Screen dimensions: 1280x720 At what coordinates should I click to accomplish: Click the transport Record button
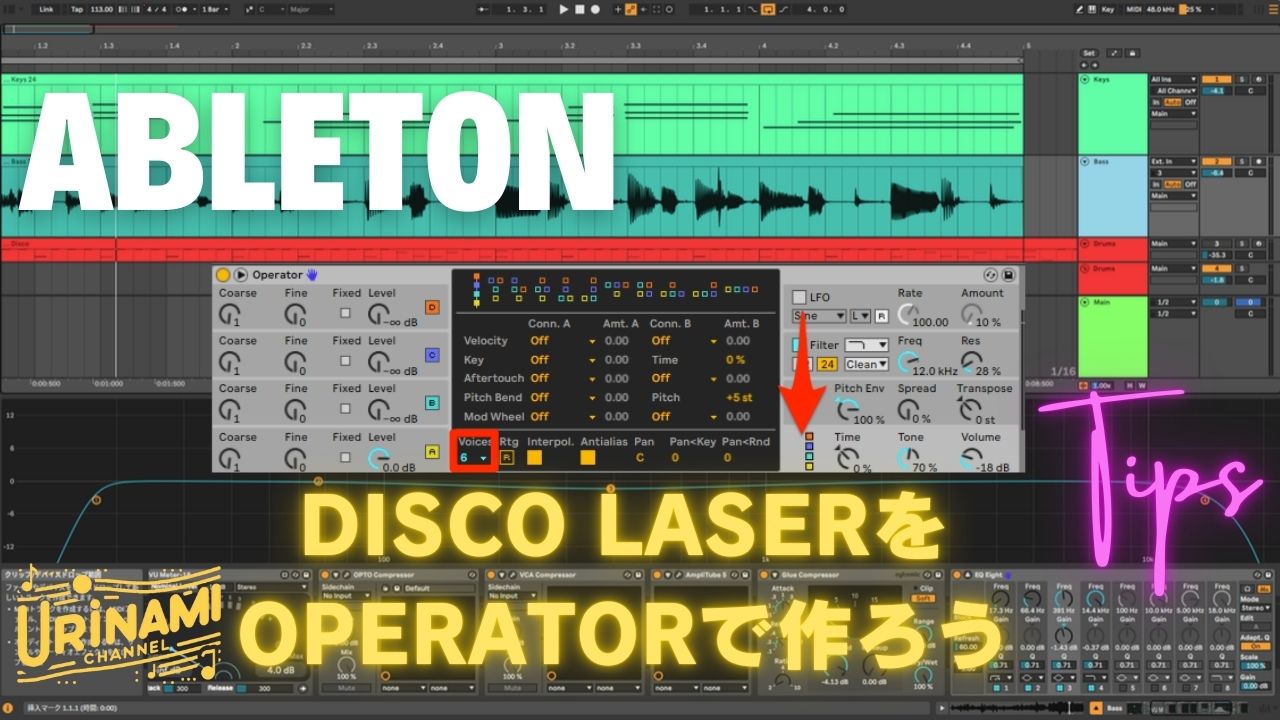pyautogui.click(x=596, y=9)
